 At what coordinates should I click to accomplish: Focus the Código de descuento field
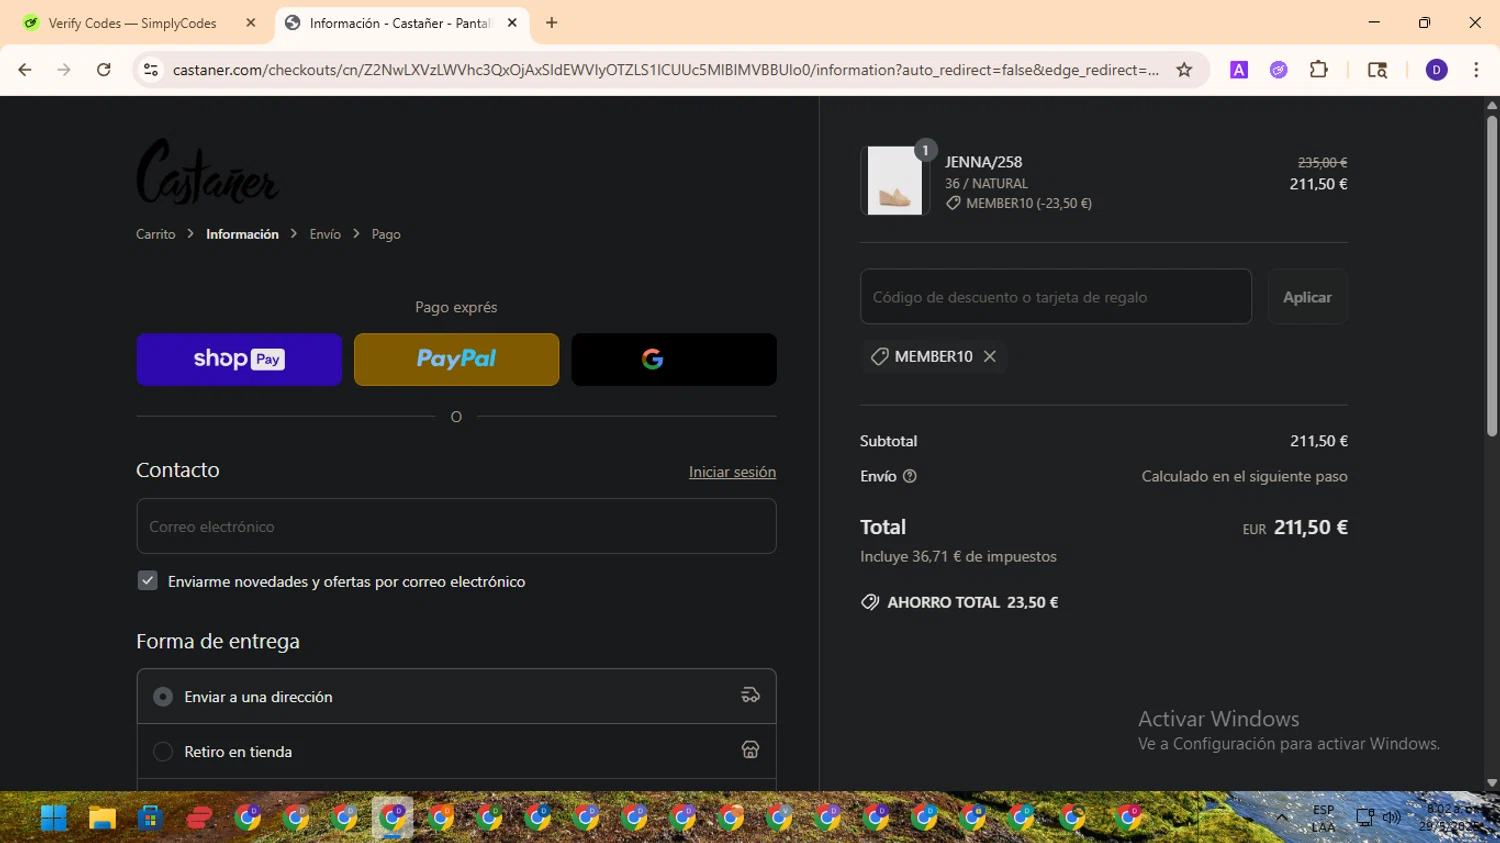1056,297
